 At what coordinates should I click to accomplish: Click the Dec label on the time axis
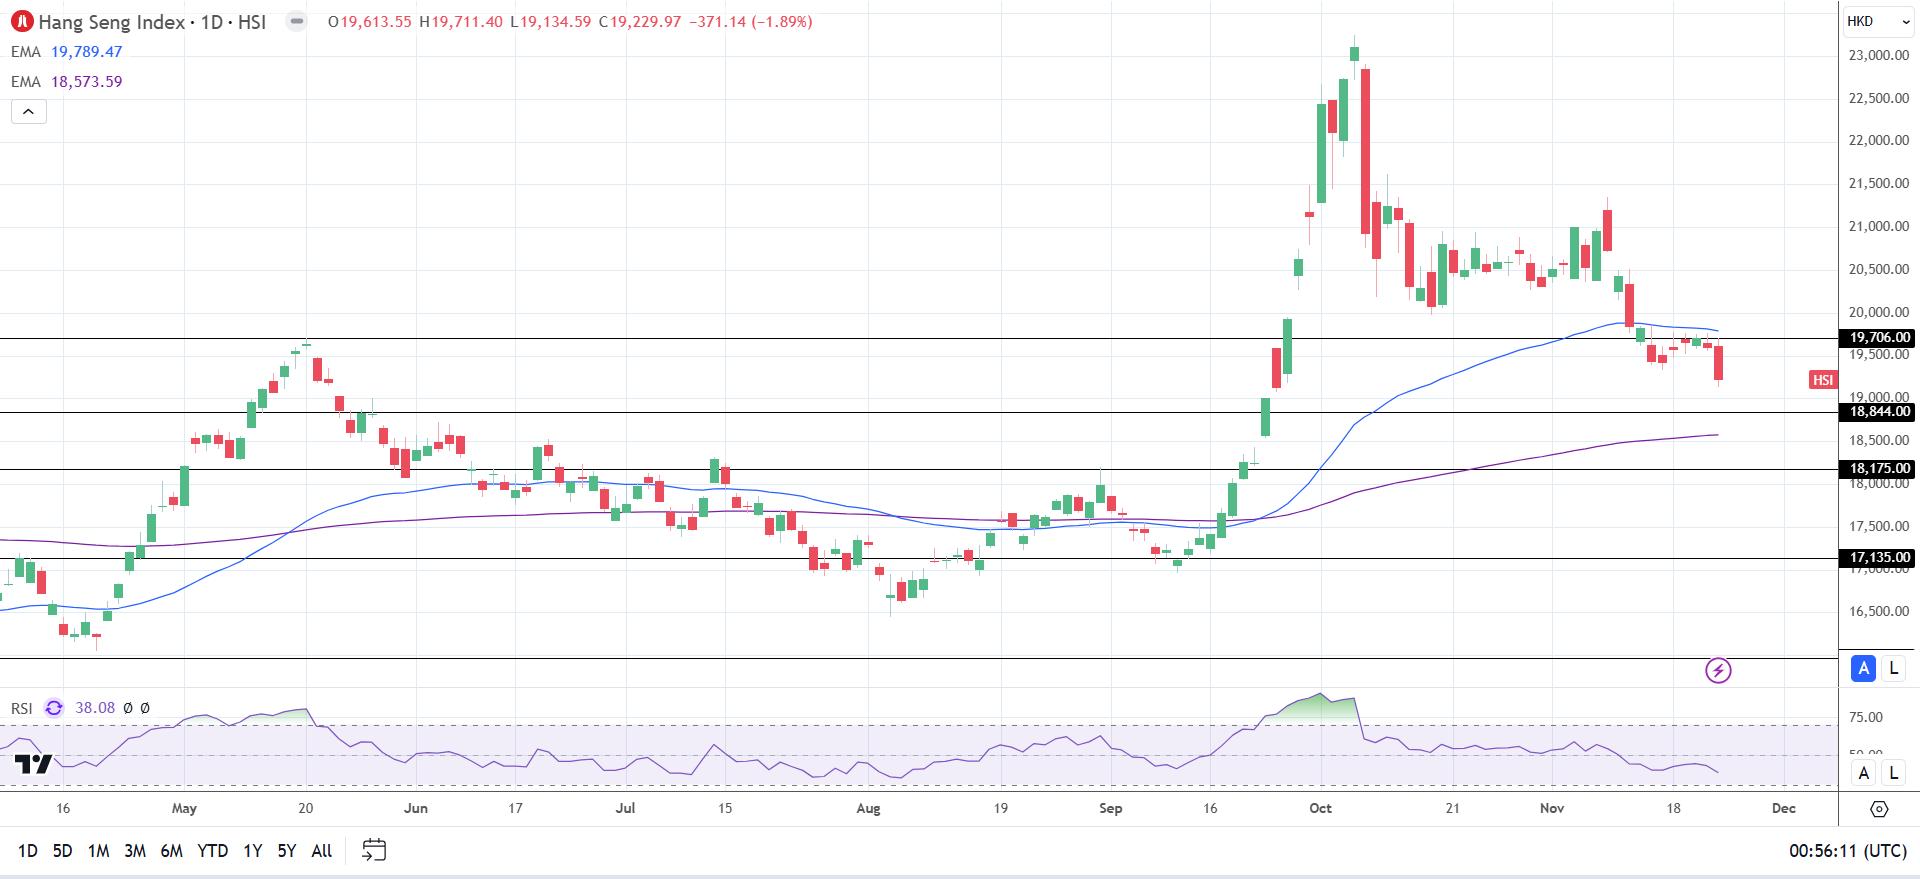click(1784, 808)
